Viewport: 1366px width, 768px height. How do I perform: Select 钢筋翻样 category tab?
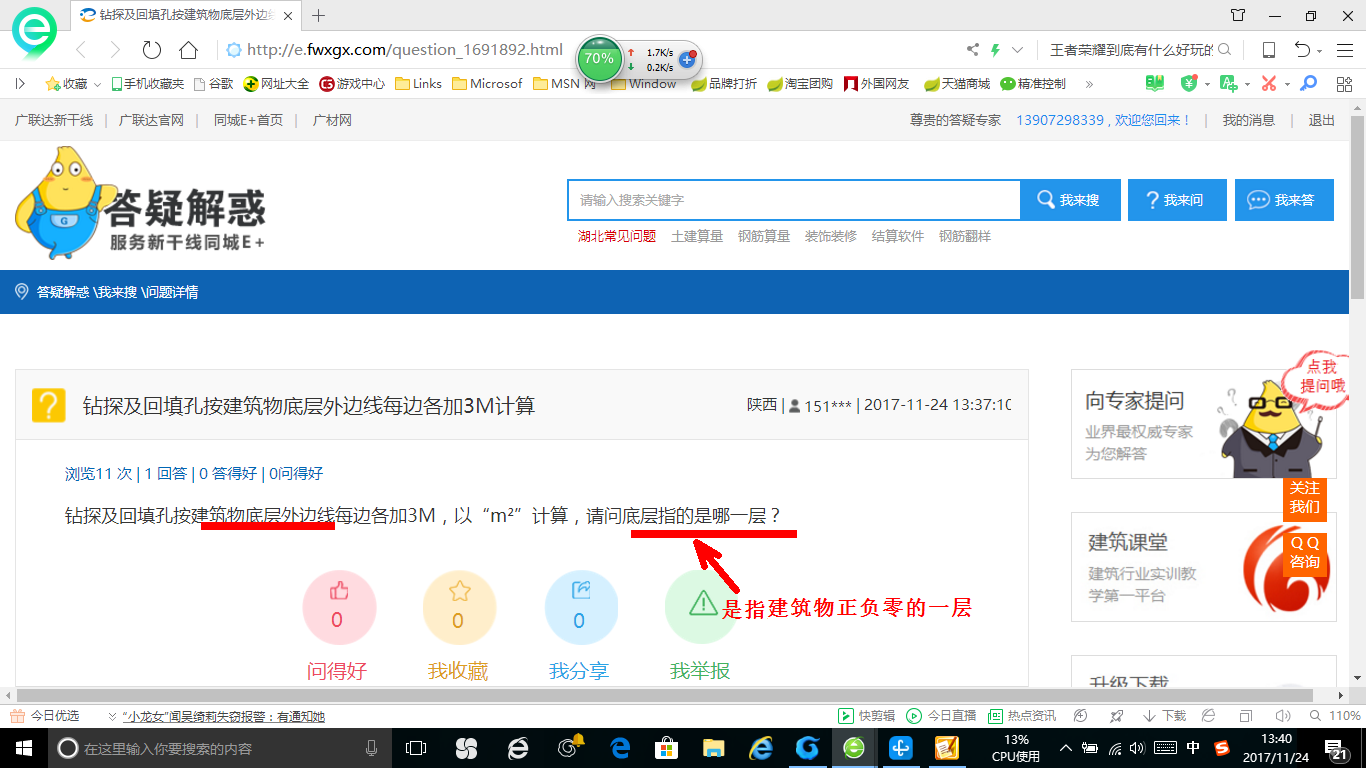[965, 237]
